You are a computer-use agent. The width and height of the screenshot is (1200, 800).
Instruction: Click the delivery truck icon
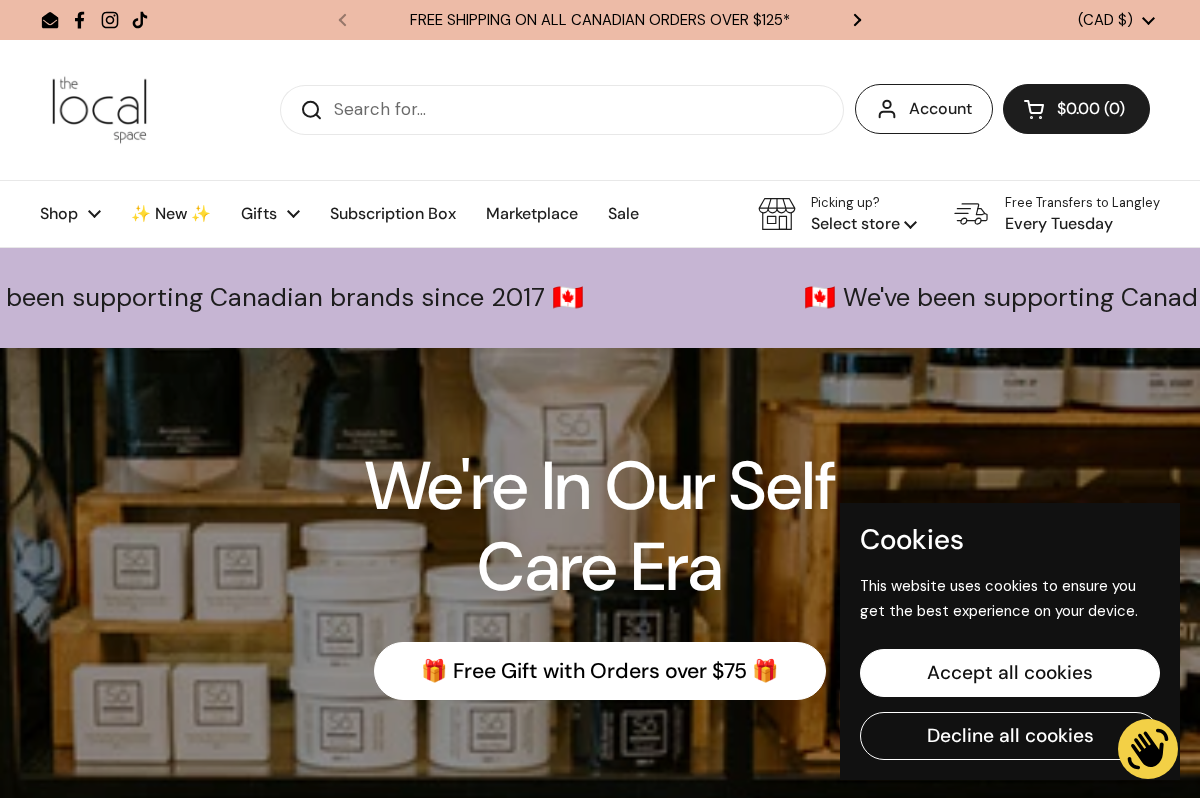[x=971, y=214]
